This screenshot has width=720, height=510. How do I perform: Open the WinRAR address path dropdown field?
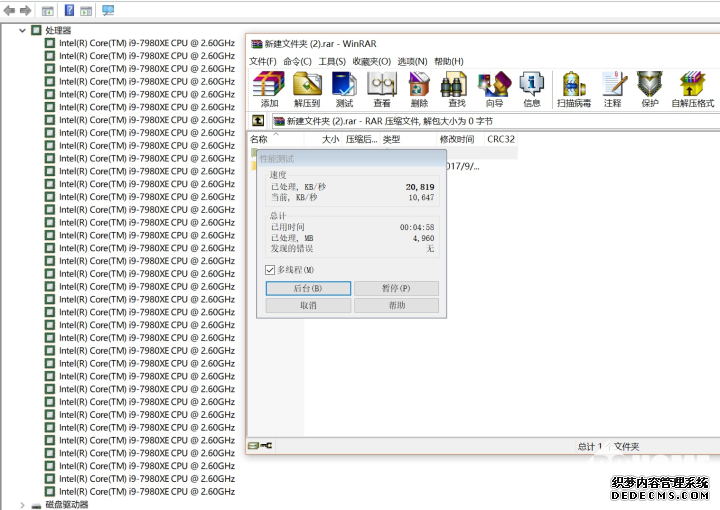point(495,121)
